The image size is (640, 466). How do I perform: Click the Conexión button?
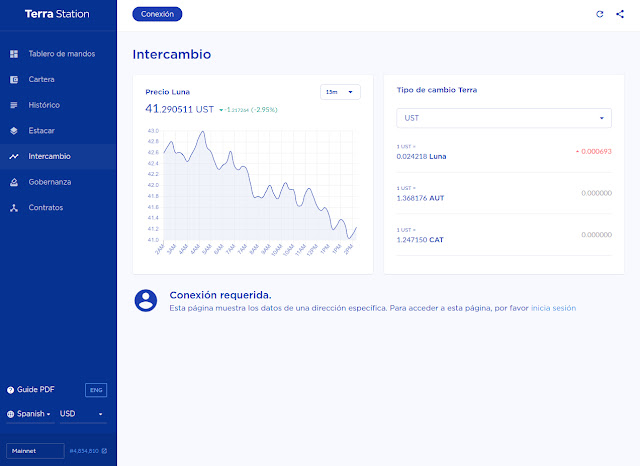[x=157, y=14]
